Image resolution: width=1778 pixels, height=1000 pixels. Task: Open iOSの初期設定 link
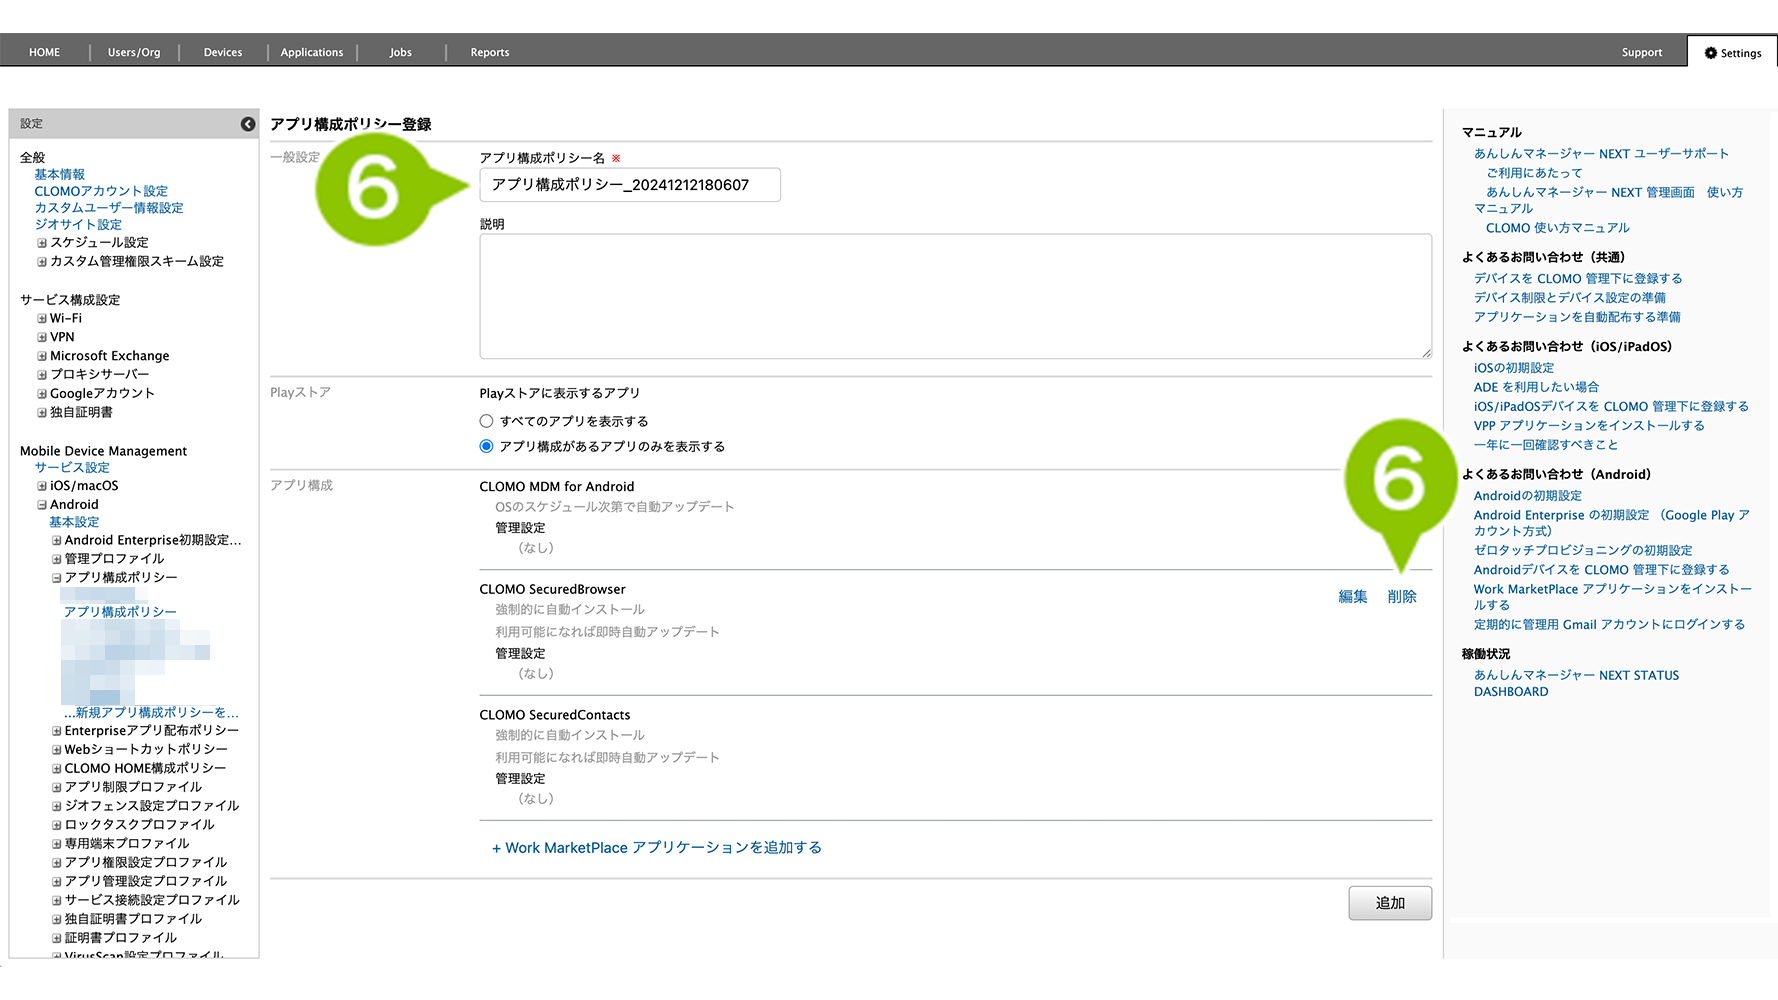(x=1514, y=368)
